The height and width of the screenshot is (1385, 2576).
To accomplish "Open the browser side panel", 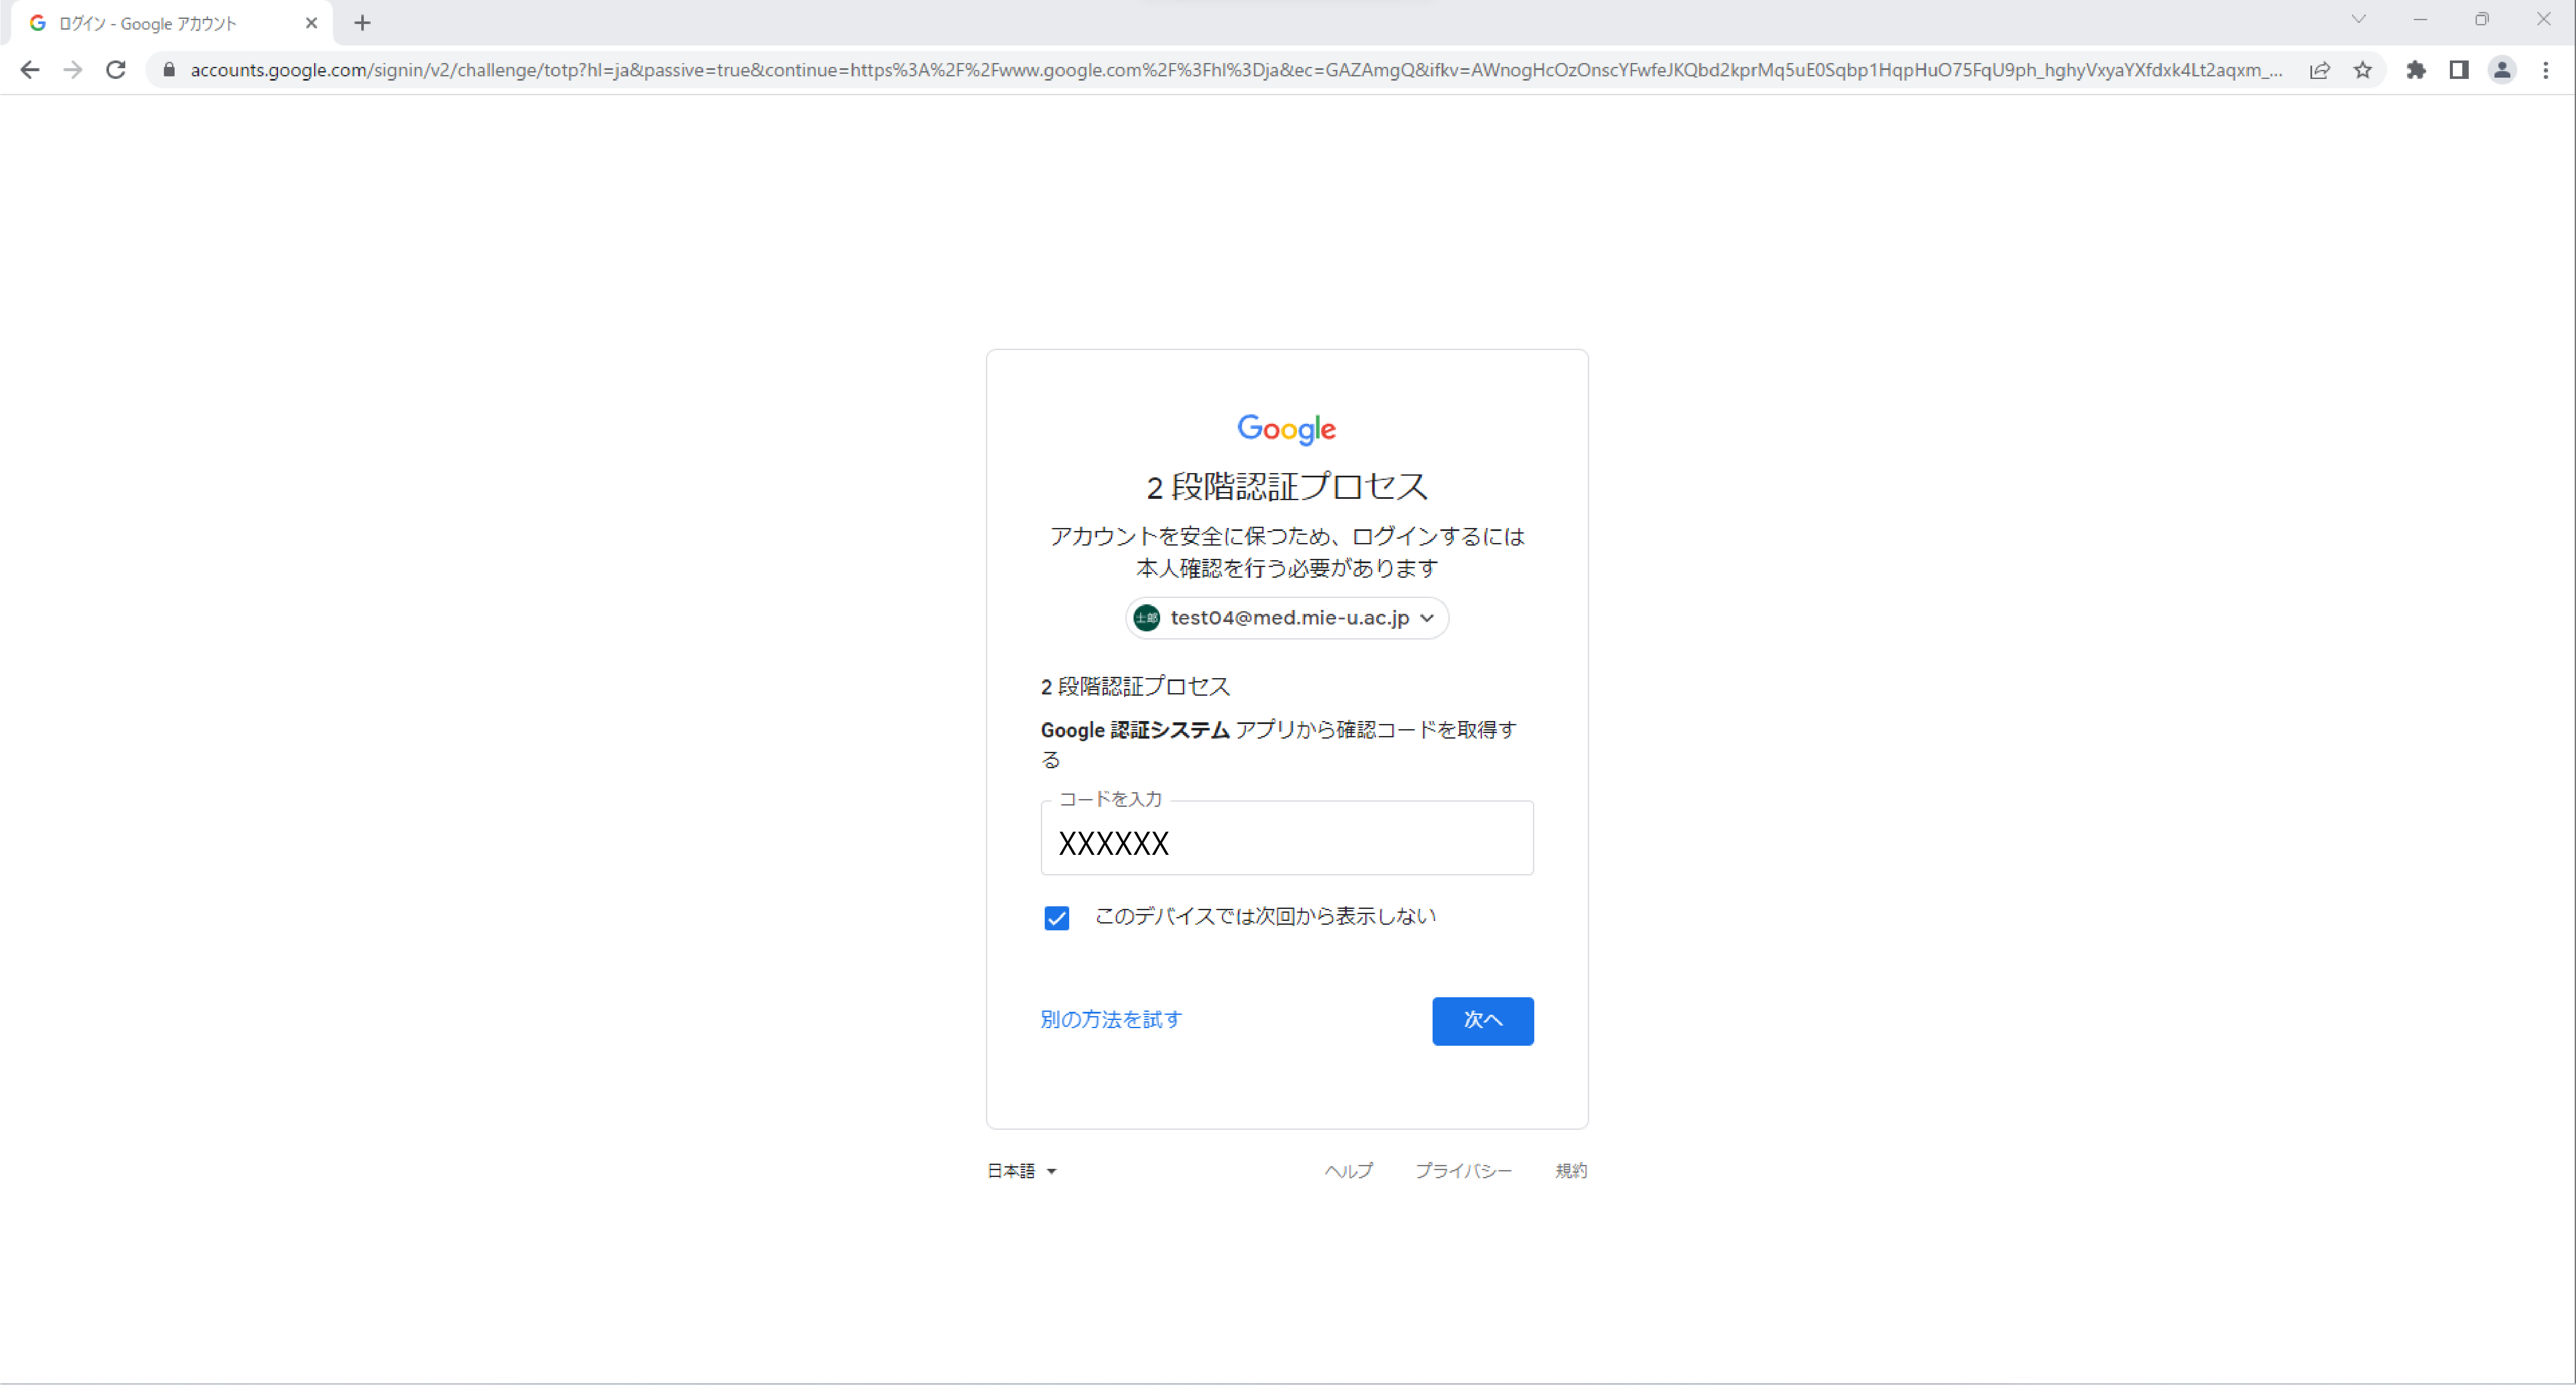I will coord(2459,70).
